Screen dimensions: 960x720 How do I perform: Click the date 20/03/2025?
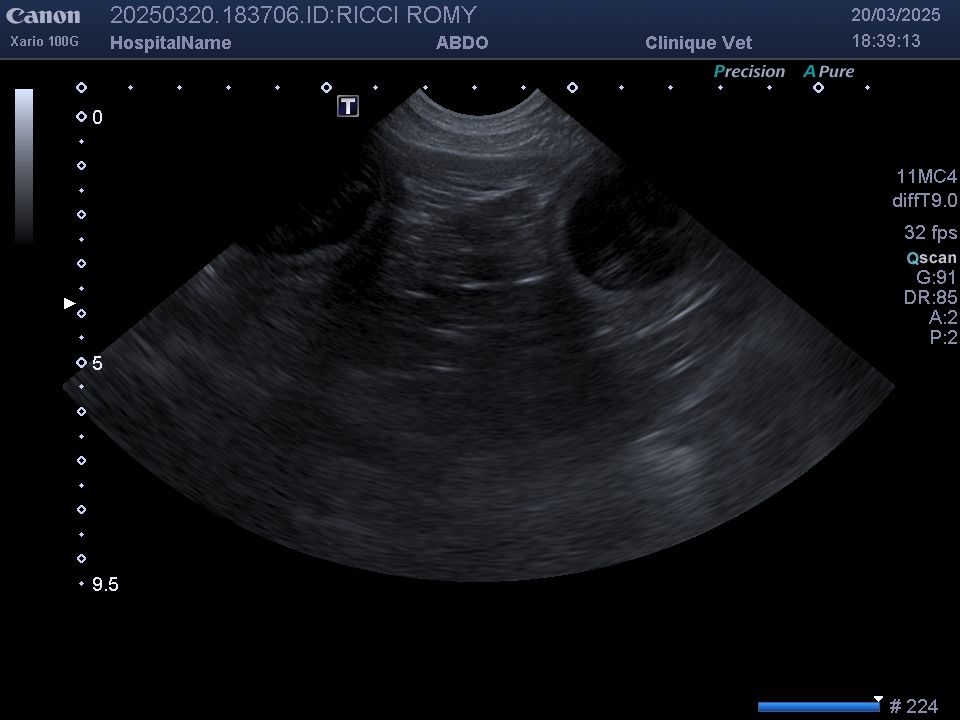[x=895, y=15]
